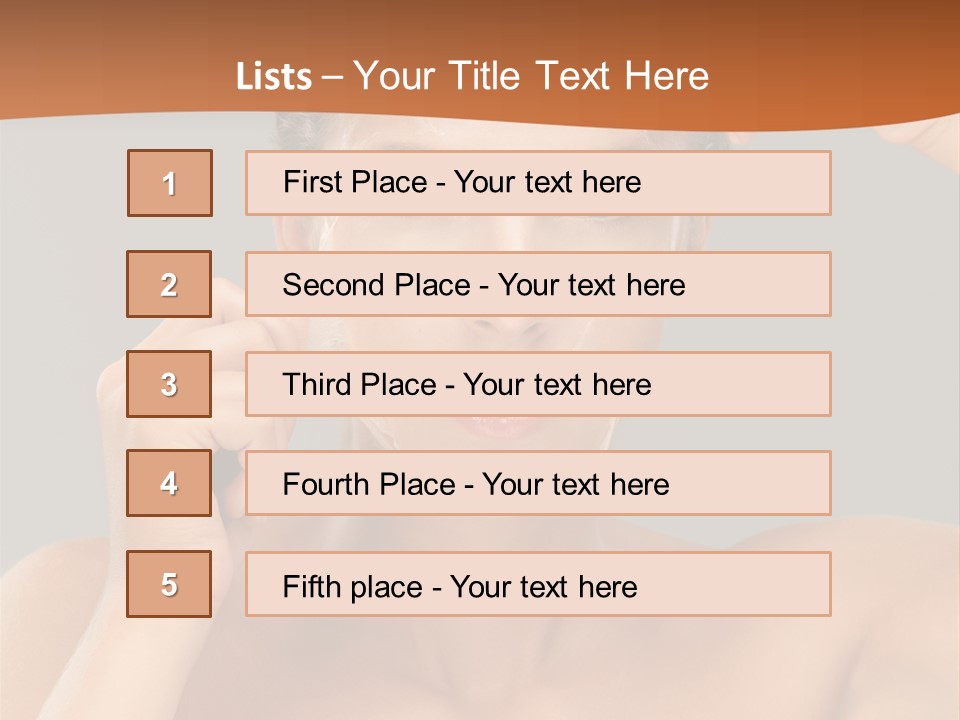Click the First Place text bar
Screen dimensions: 960x720
click(538, 183)
